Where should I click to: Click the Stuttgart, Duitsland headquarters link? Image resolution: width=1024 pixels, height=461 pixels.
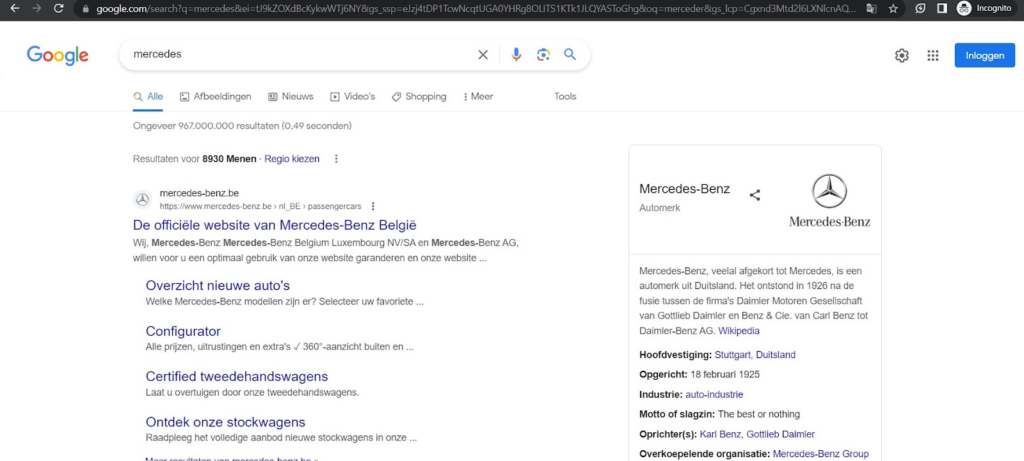[755, 355]
